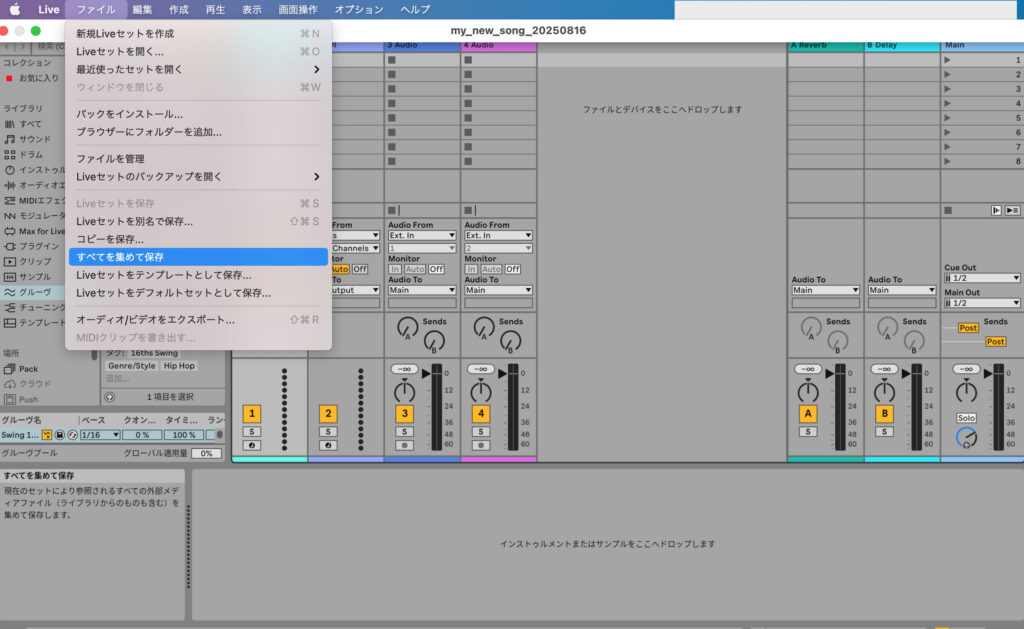Arm track 4 record button

[481, 445]
